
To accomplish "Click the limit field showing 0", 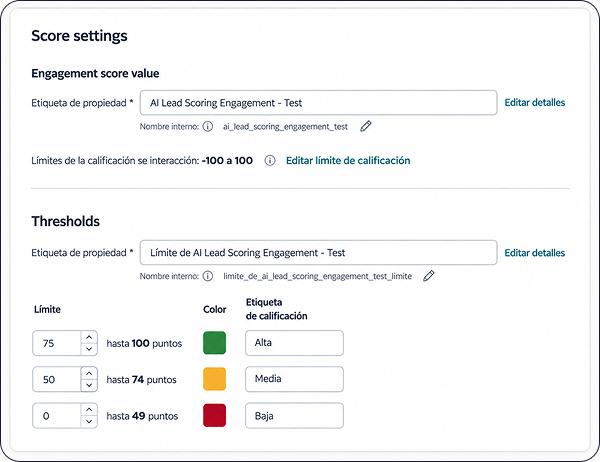I will coord(57,416).
